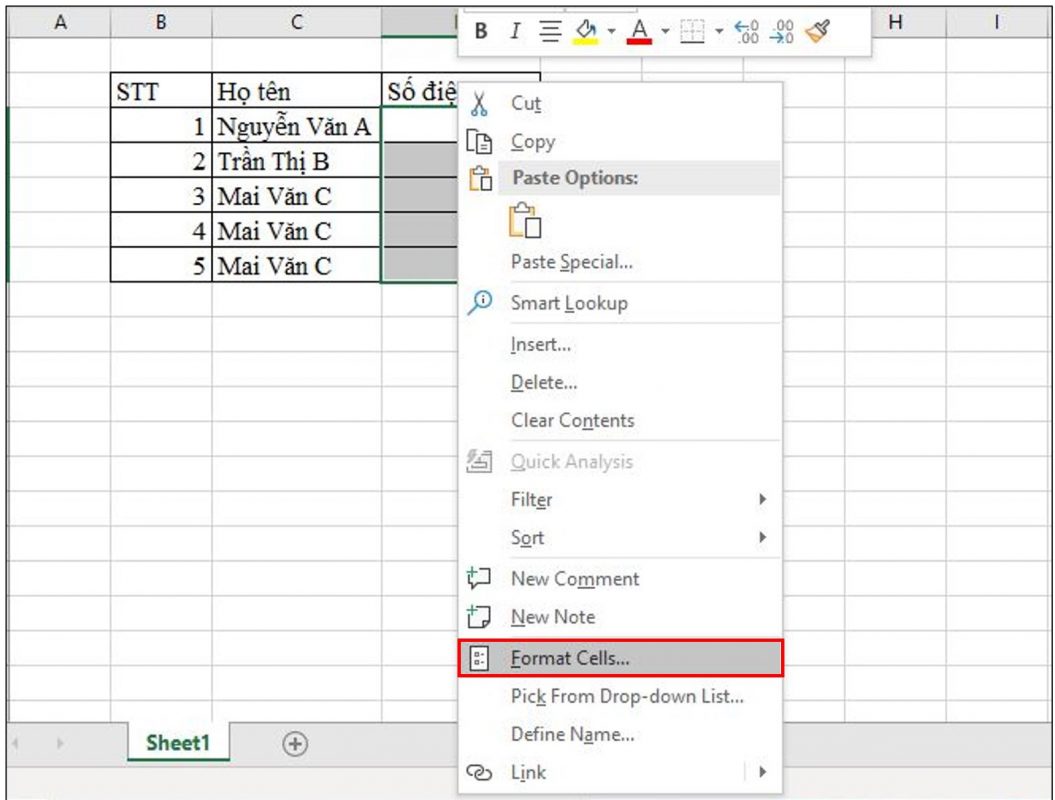Screen dimensions: 1055x800
Task: Open the font color dropdown arrow
Action: [665, 31]
